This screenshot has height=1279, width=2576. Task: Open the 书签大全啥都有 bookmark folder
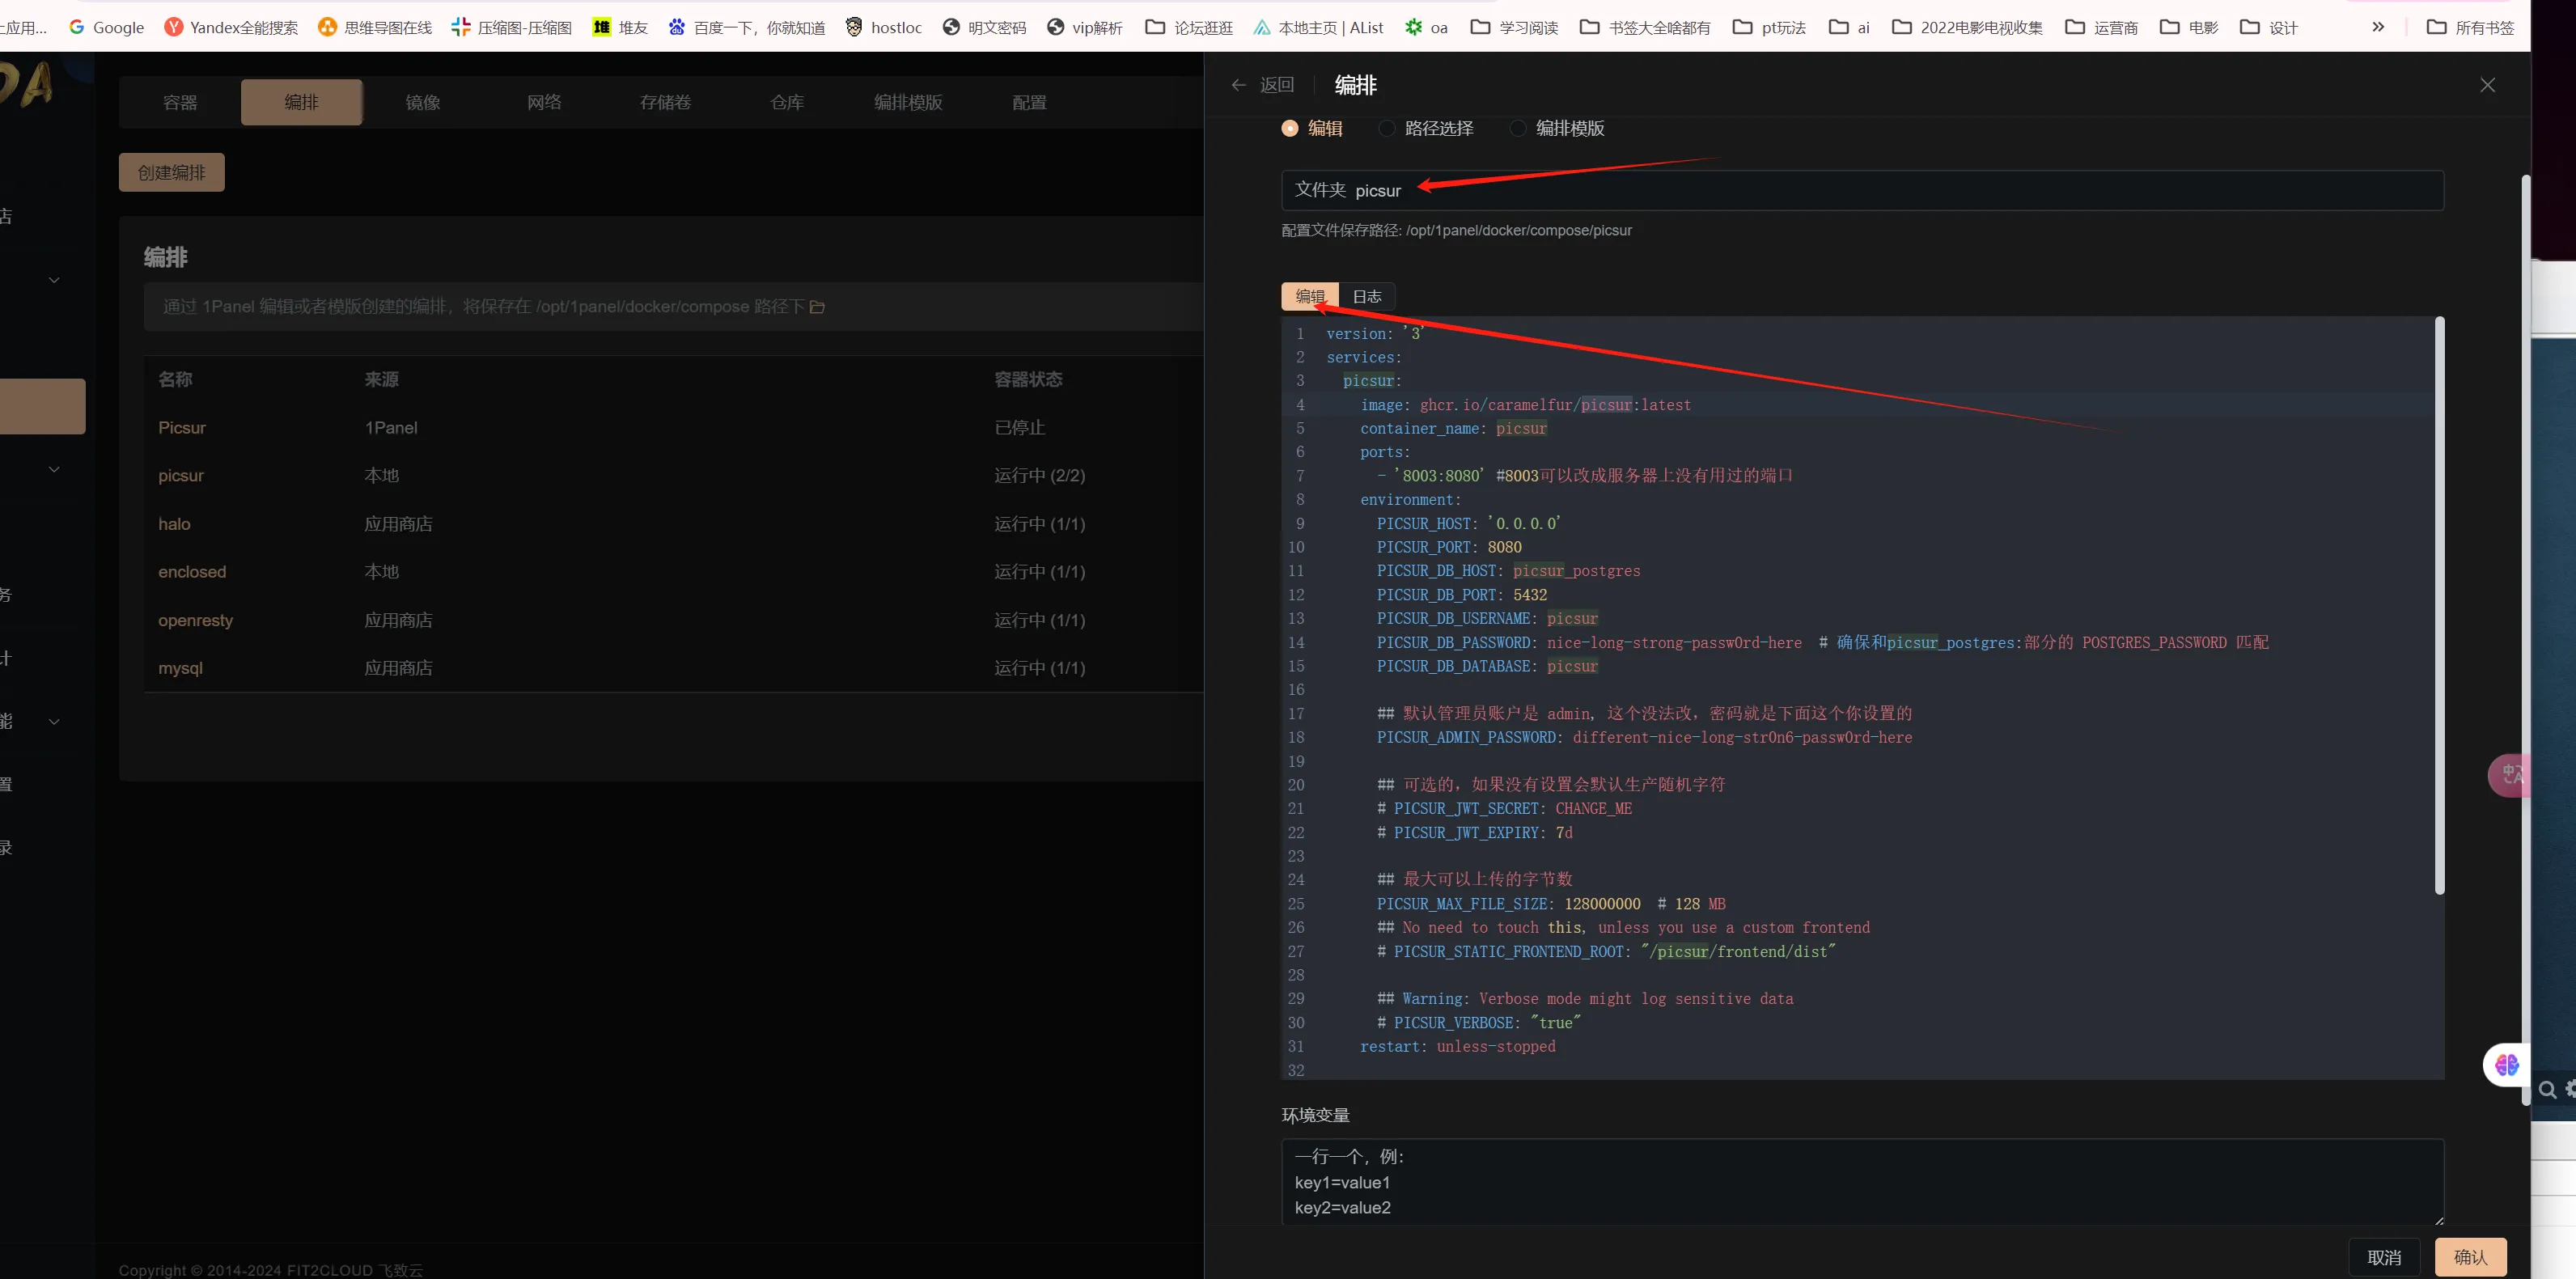pos(1645,27)
